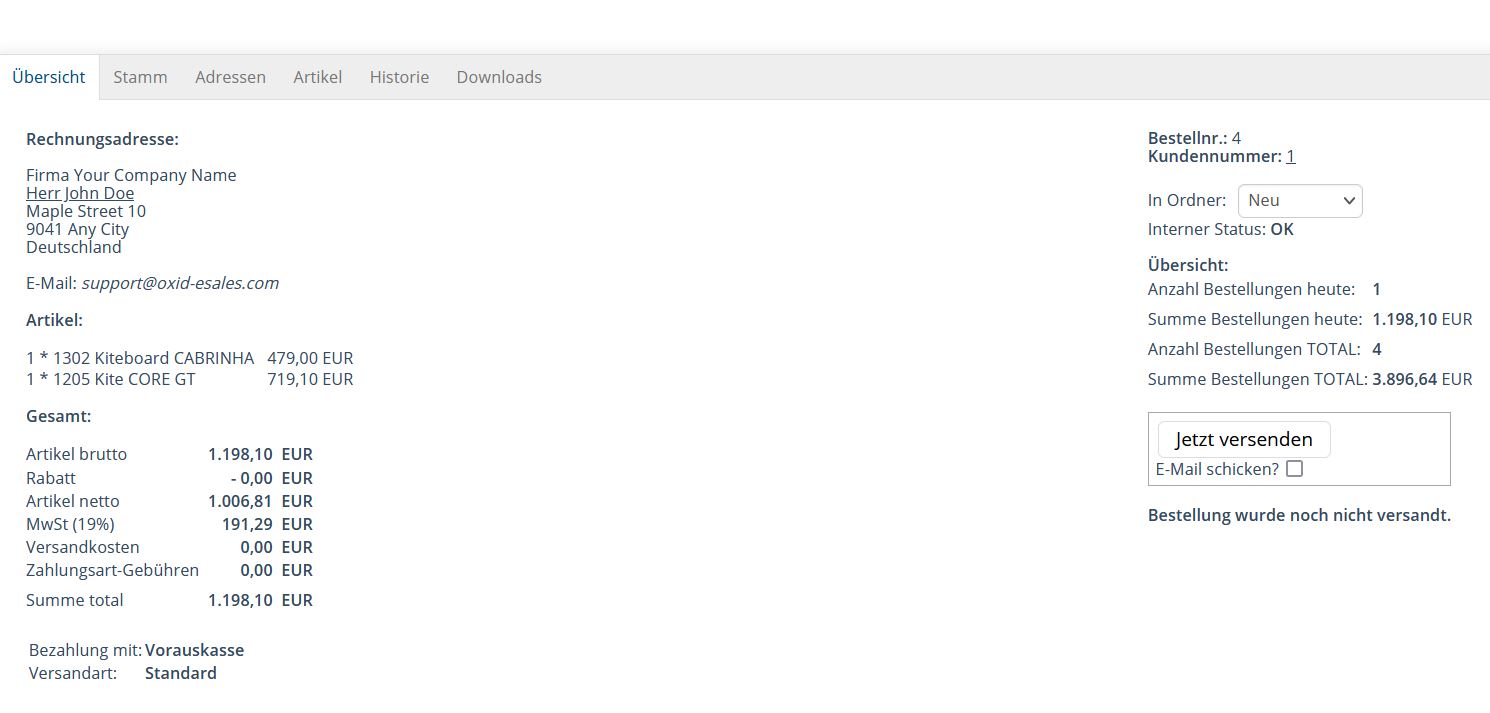This screenshot has width=1490, height=713.
Task: Open the Stamm tab
Action: 140,77
